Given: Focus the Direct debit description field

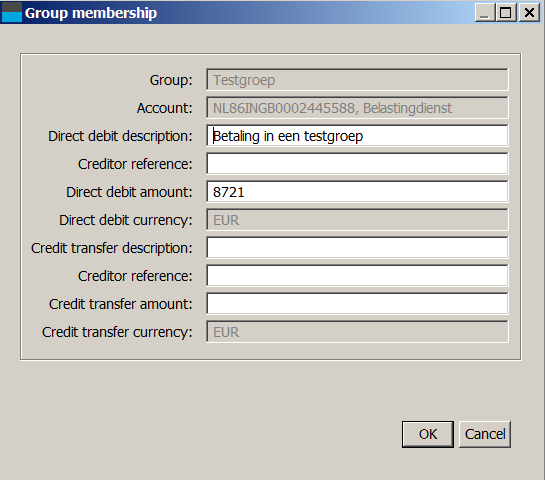Looking at the screenshot, I should pyautogui.click(x=357, y=136).
